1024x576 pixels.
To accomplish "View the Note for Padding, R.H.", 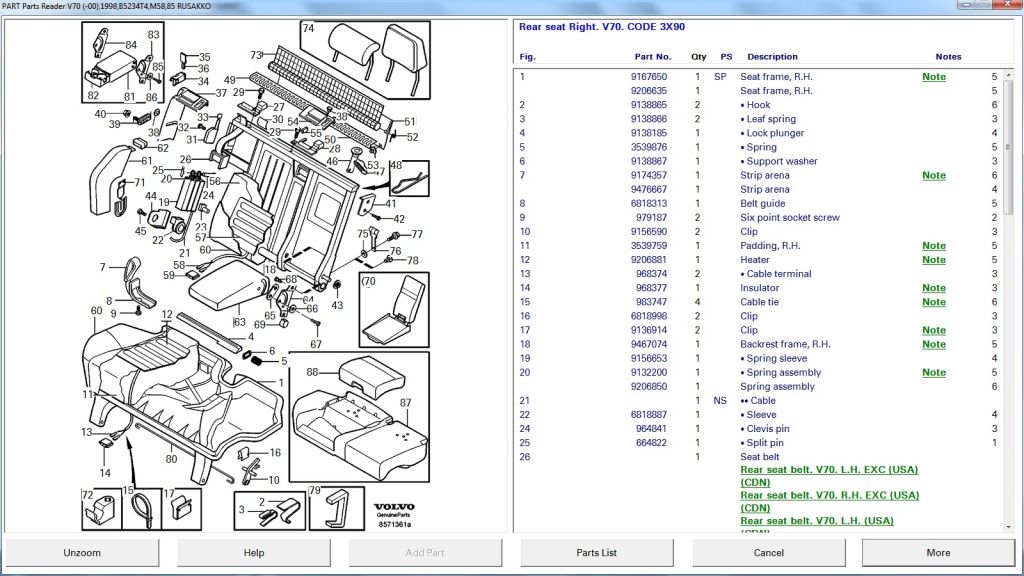I will [934, 246].
